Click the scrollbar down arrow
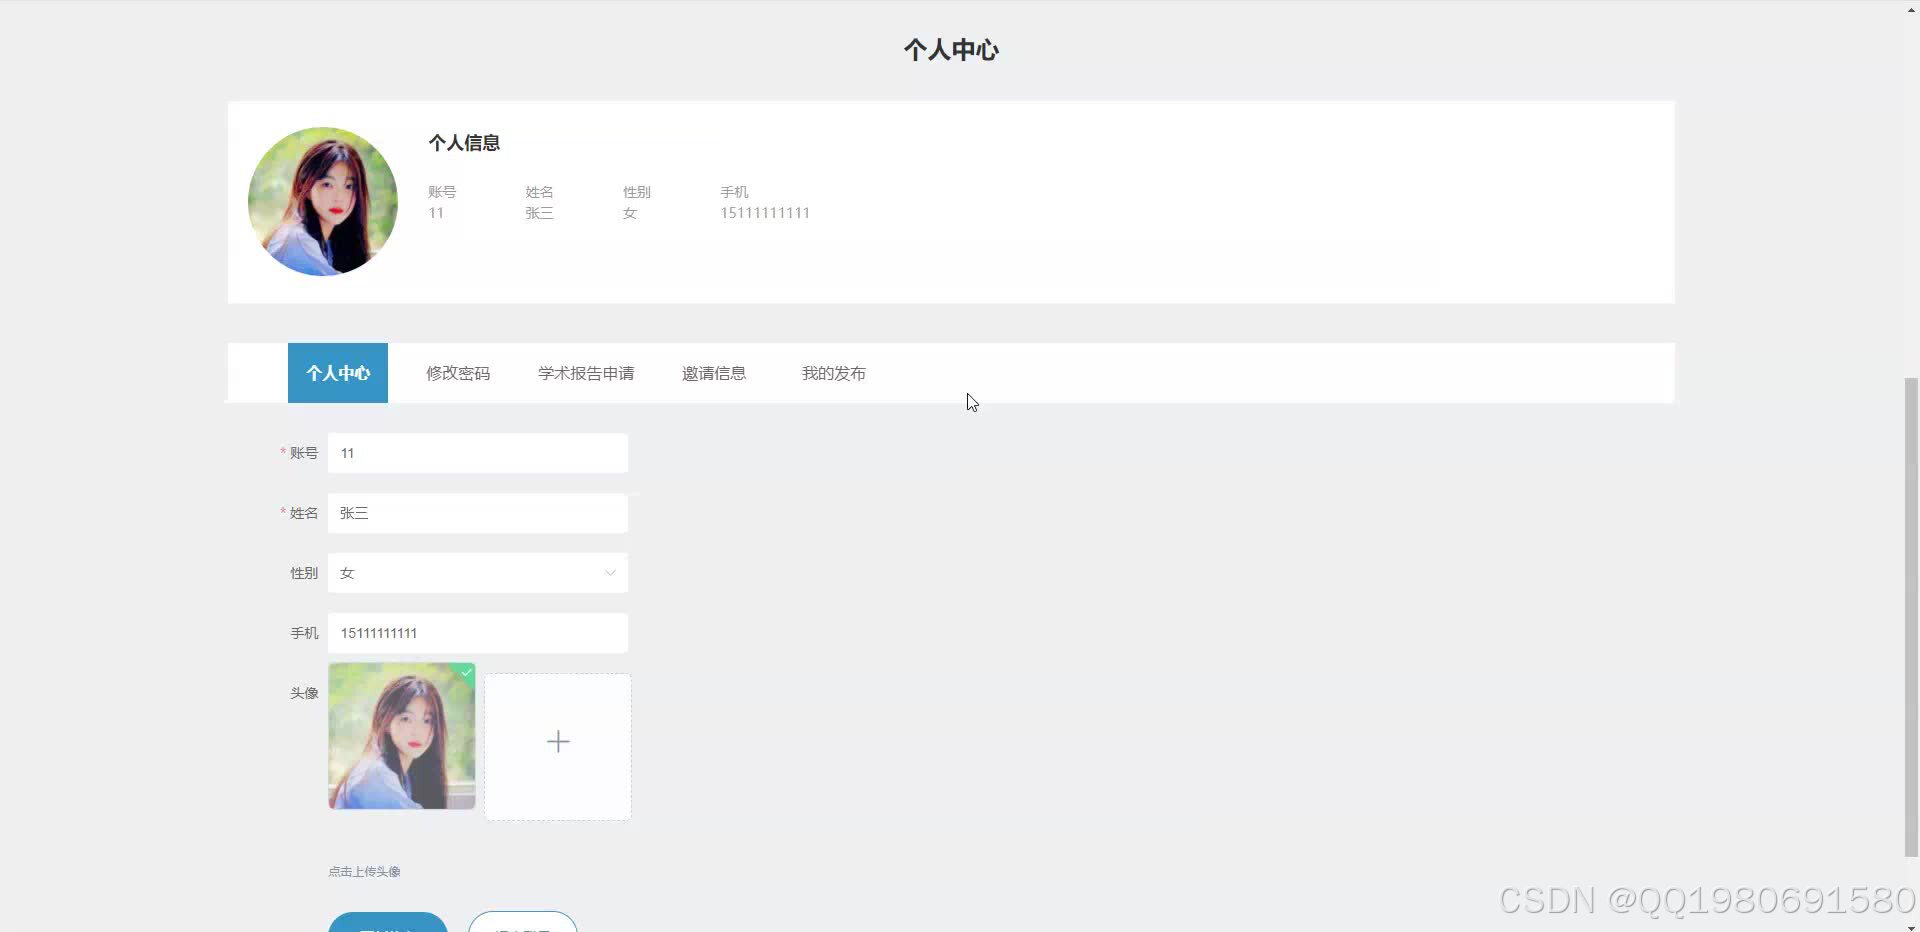Image resolution: width=1920 pixels, height=932 pixels. coord(1913,924)
